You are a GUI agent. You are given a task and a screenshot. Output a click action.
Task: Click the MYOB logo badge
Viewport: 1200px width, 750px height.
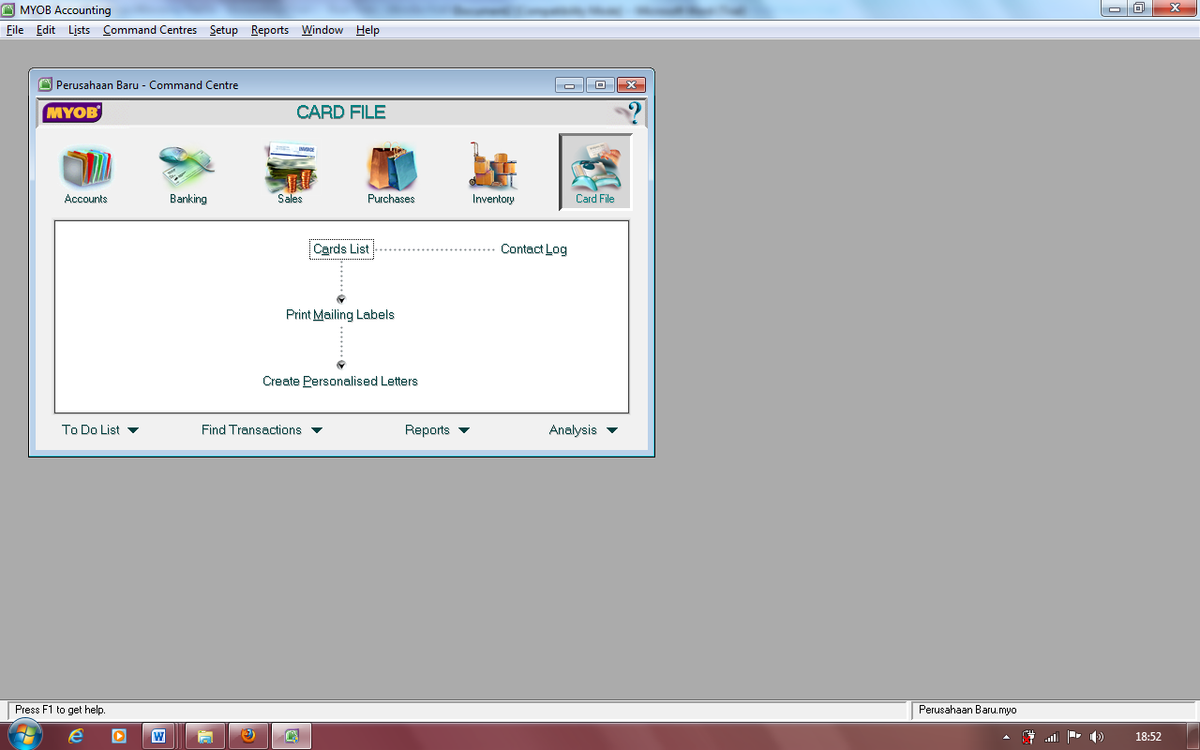[x=72, y=112]
